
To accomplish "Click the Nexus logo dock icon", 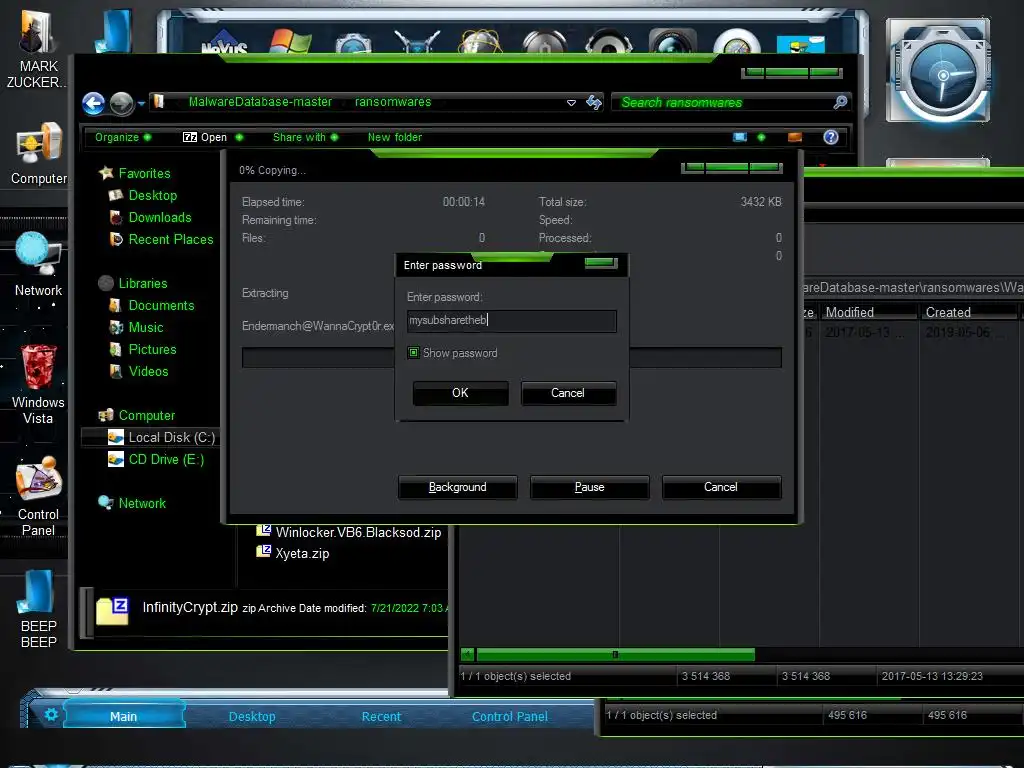I will point(225,43).
